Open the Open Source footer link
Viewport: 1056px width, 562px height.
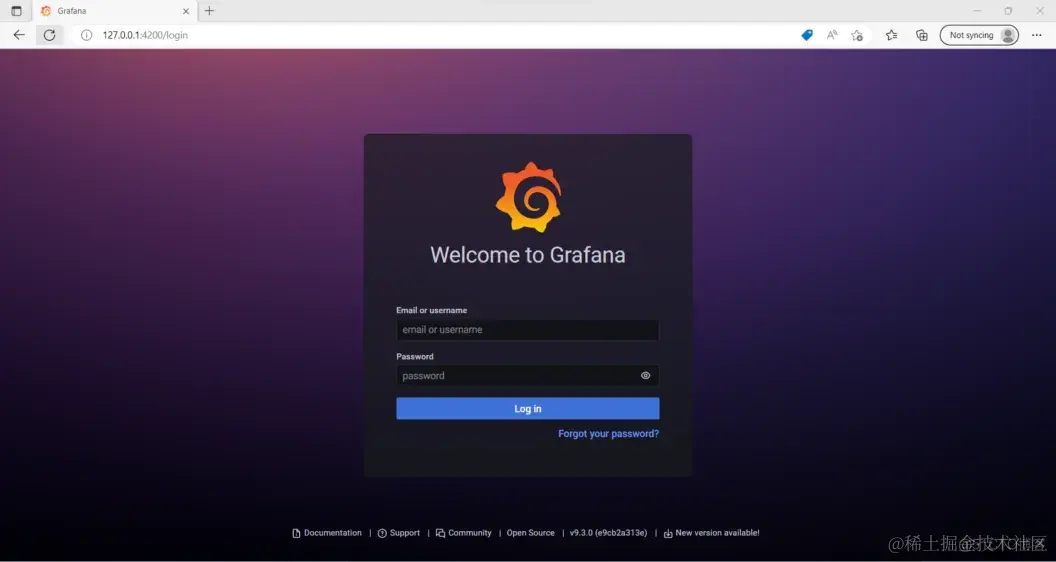coord(531,532)
